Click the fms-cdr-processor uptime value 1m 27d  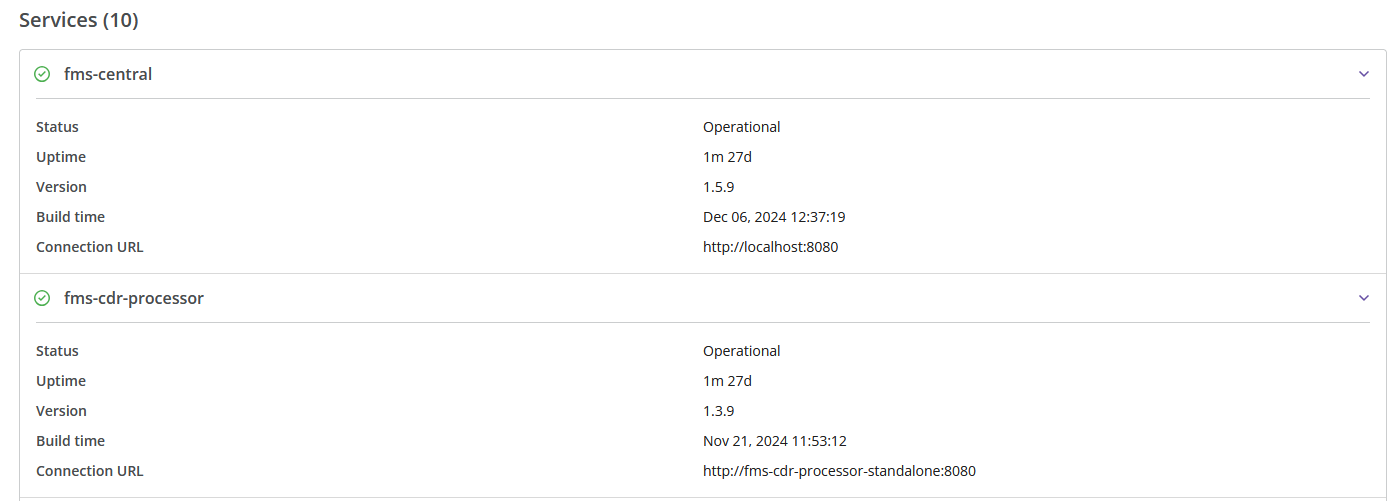point(727,381)
